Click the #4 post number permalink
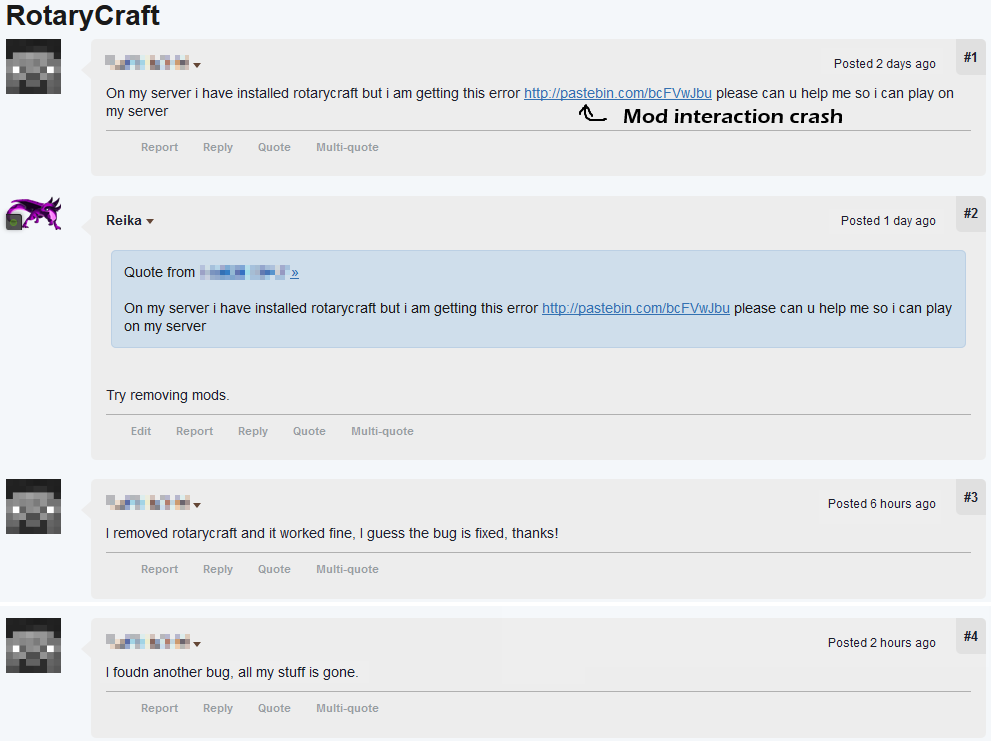This screenshot has width=991, height=744. (971, 637)
